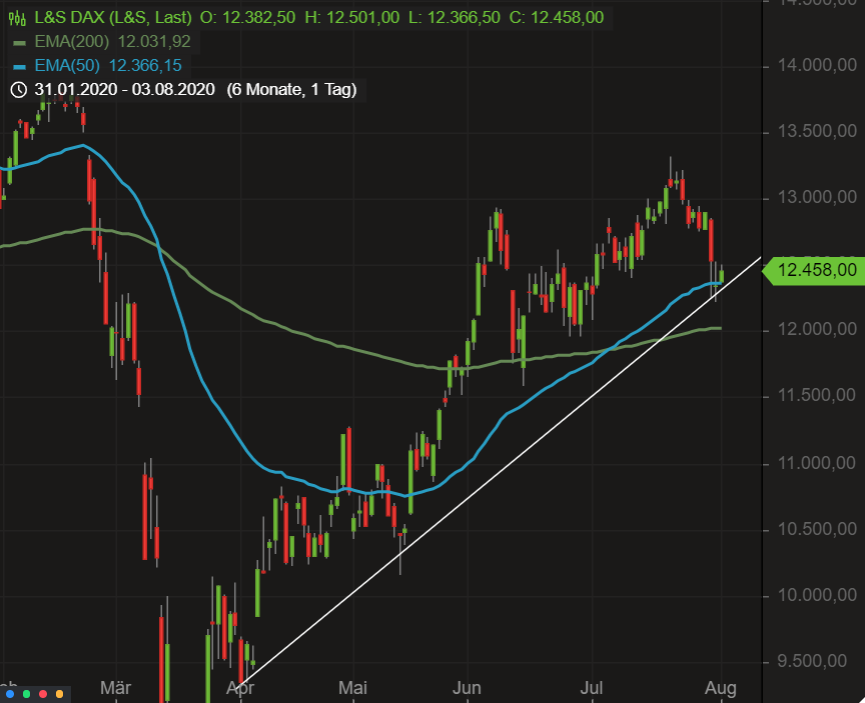Click the EMA(50) value 12.366,15

click(x=145, y=66)
